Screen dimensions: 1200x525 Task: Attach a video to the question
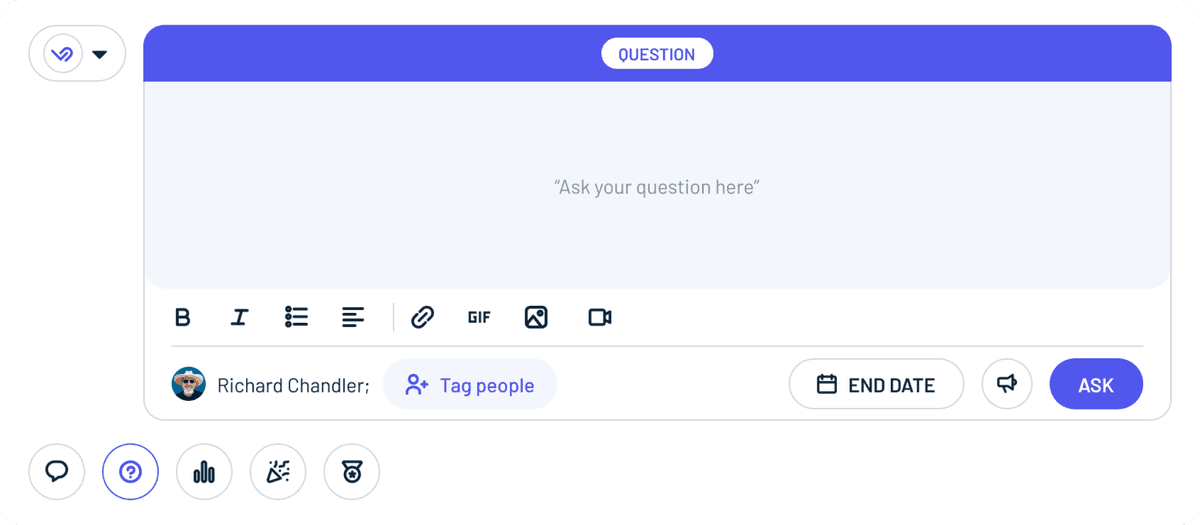[x=600, y=317]
